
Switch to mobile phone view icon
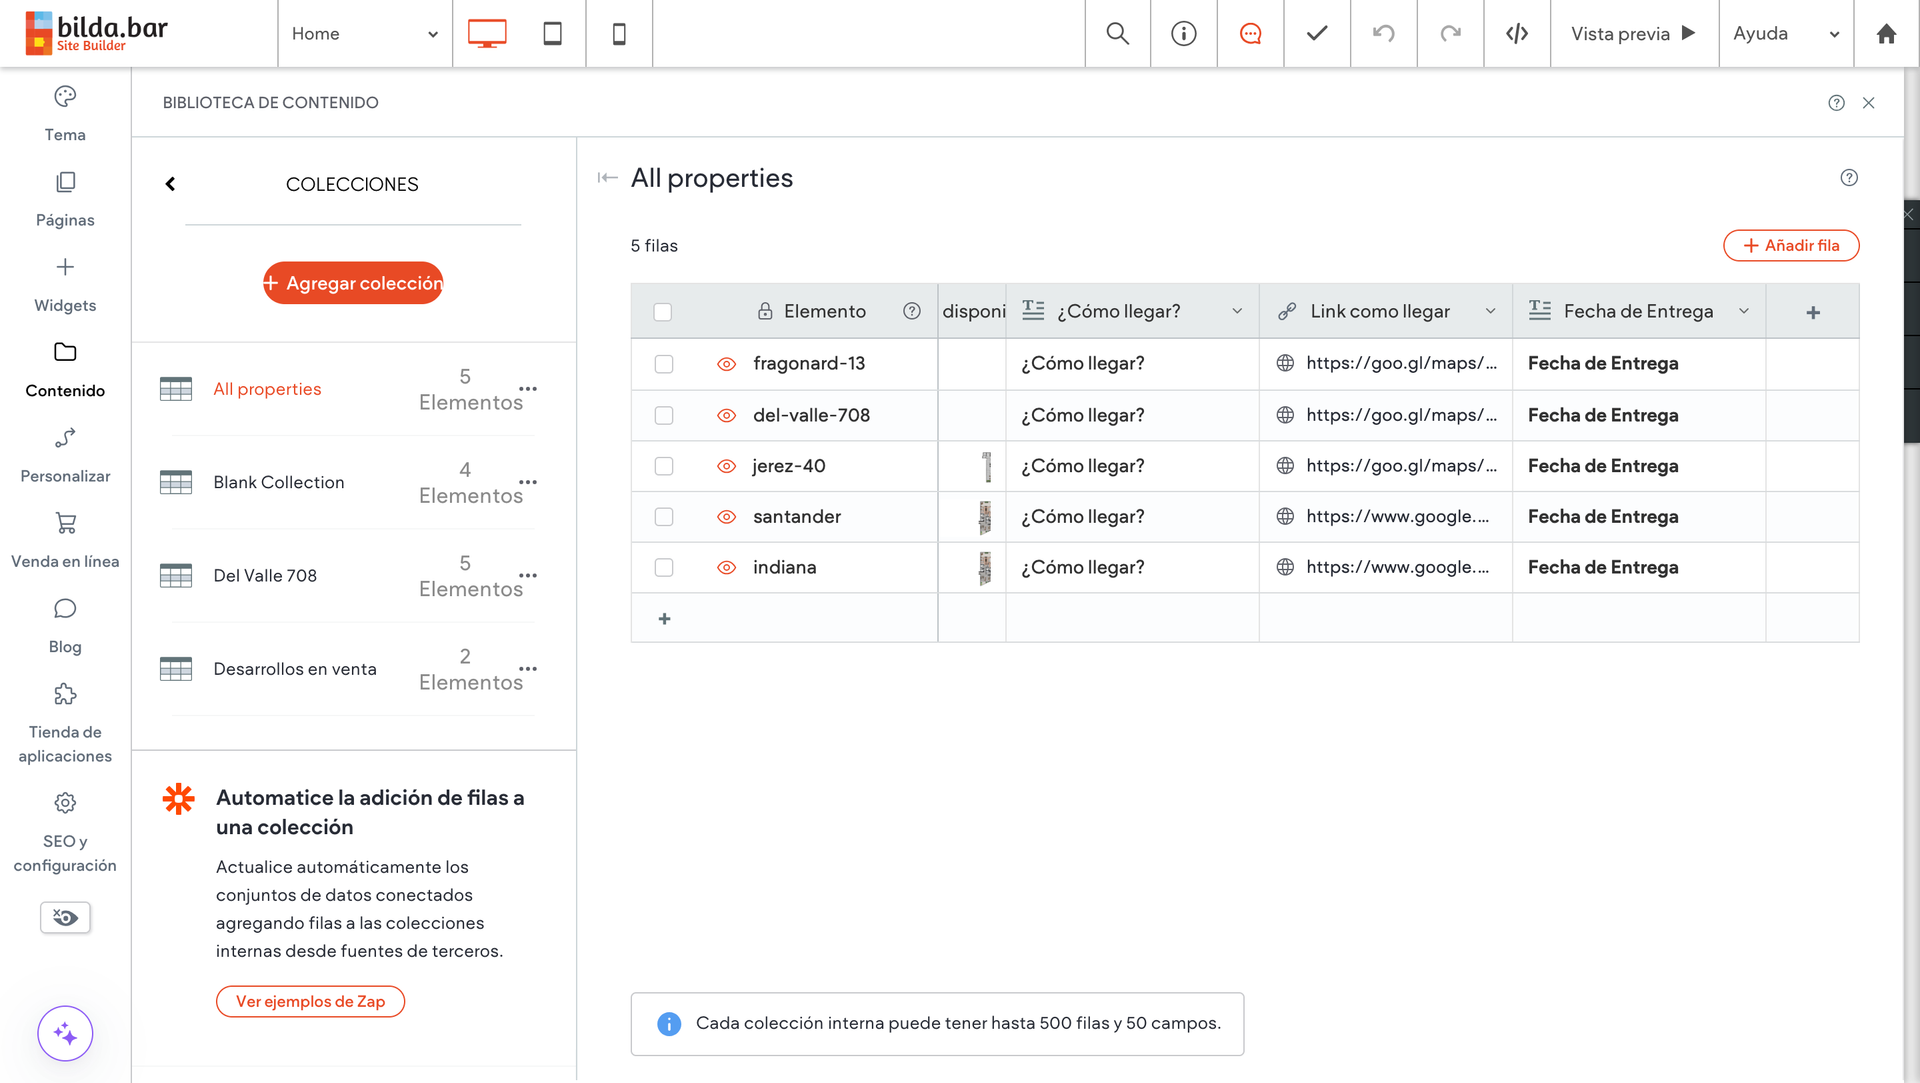pos(619,33)
